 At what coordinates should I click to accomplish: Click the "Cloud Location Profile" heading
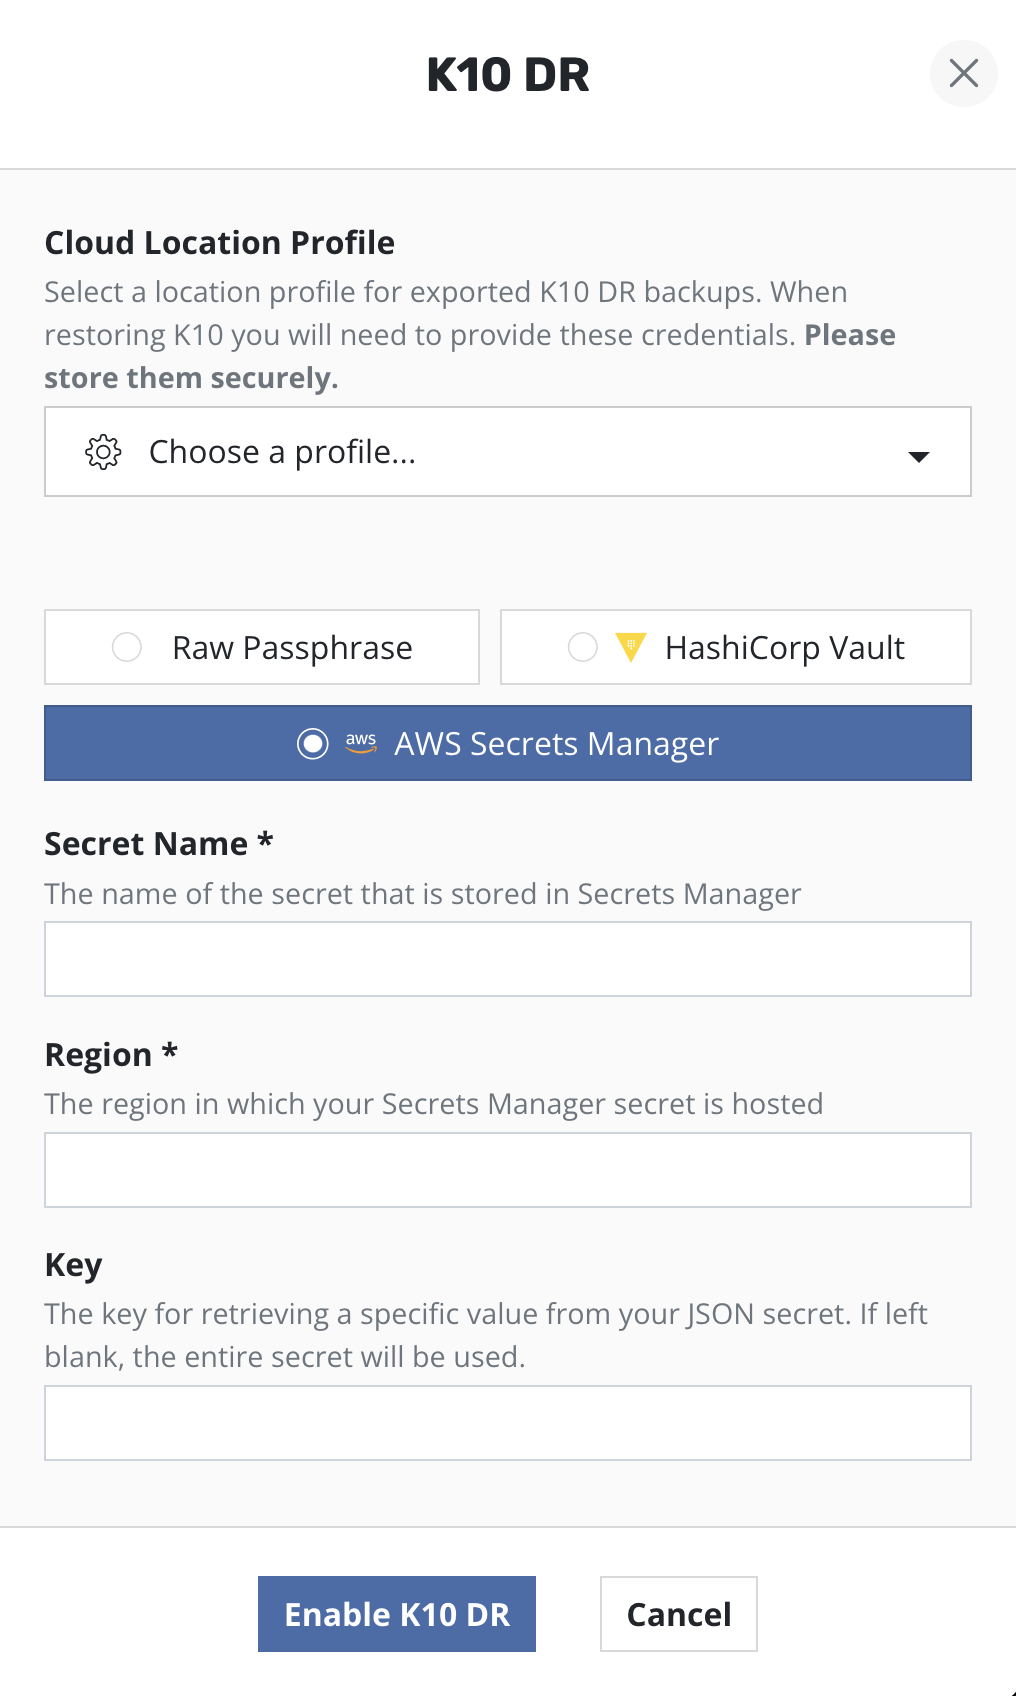coord(220,243)
